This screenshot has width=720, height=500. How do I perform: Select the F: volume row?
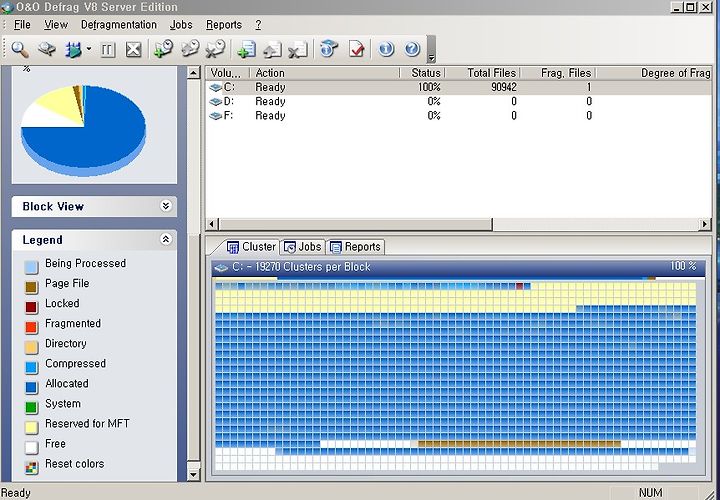(458, 116)
